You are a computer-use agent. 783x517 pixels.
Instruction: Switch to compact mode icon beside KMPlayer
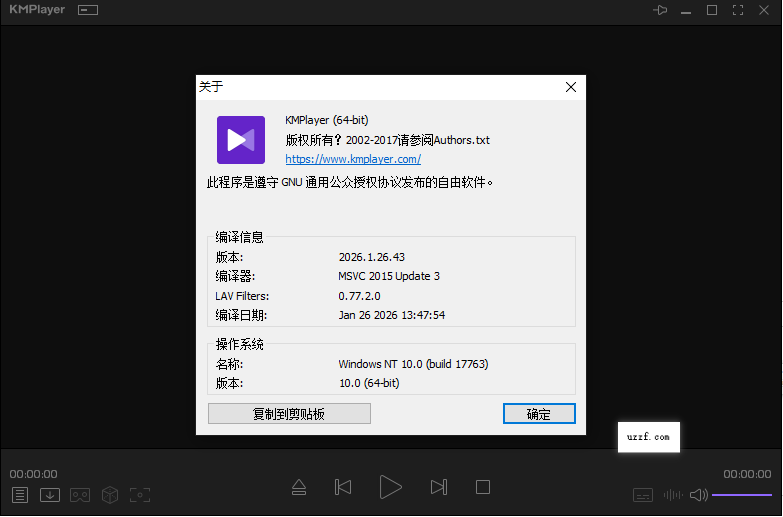pos(88,10)
